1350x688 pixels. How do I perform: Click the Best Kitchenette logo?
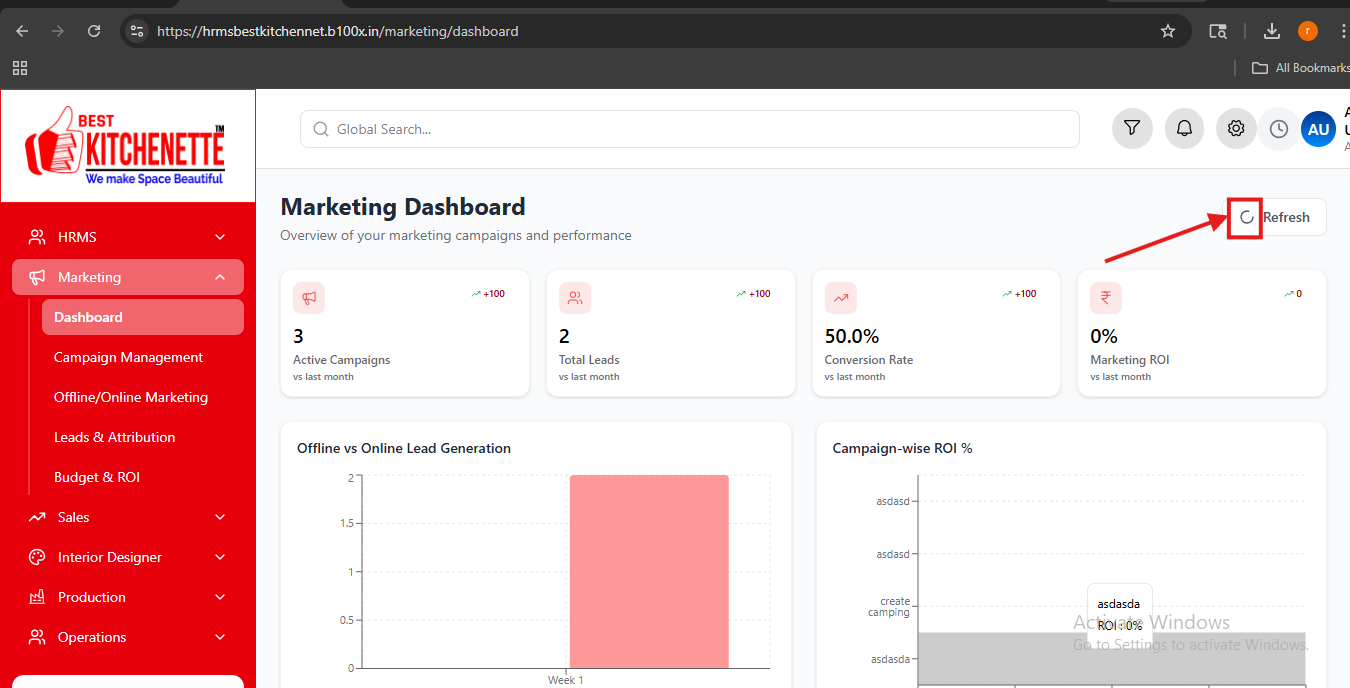127,146
